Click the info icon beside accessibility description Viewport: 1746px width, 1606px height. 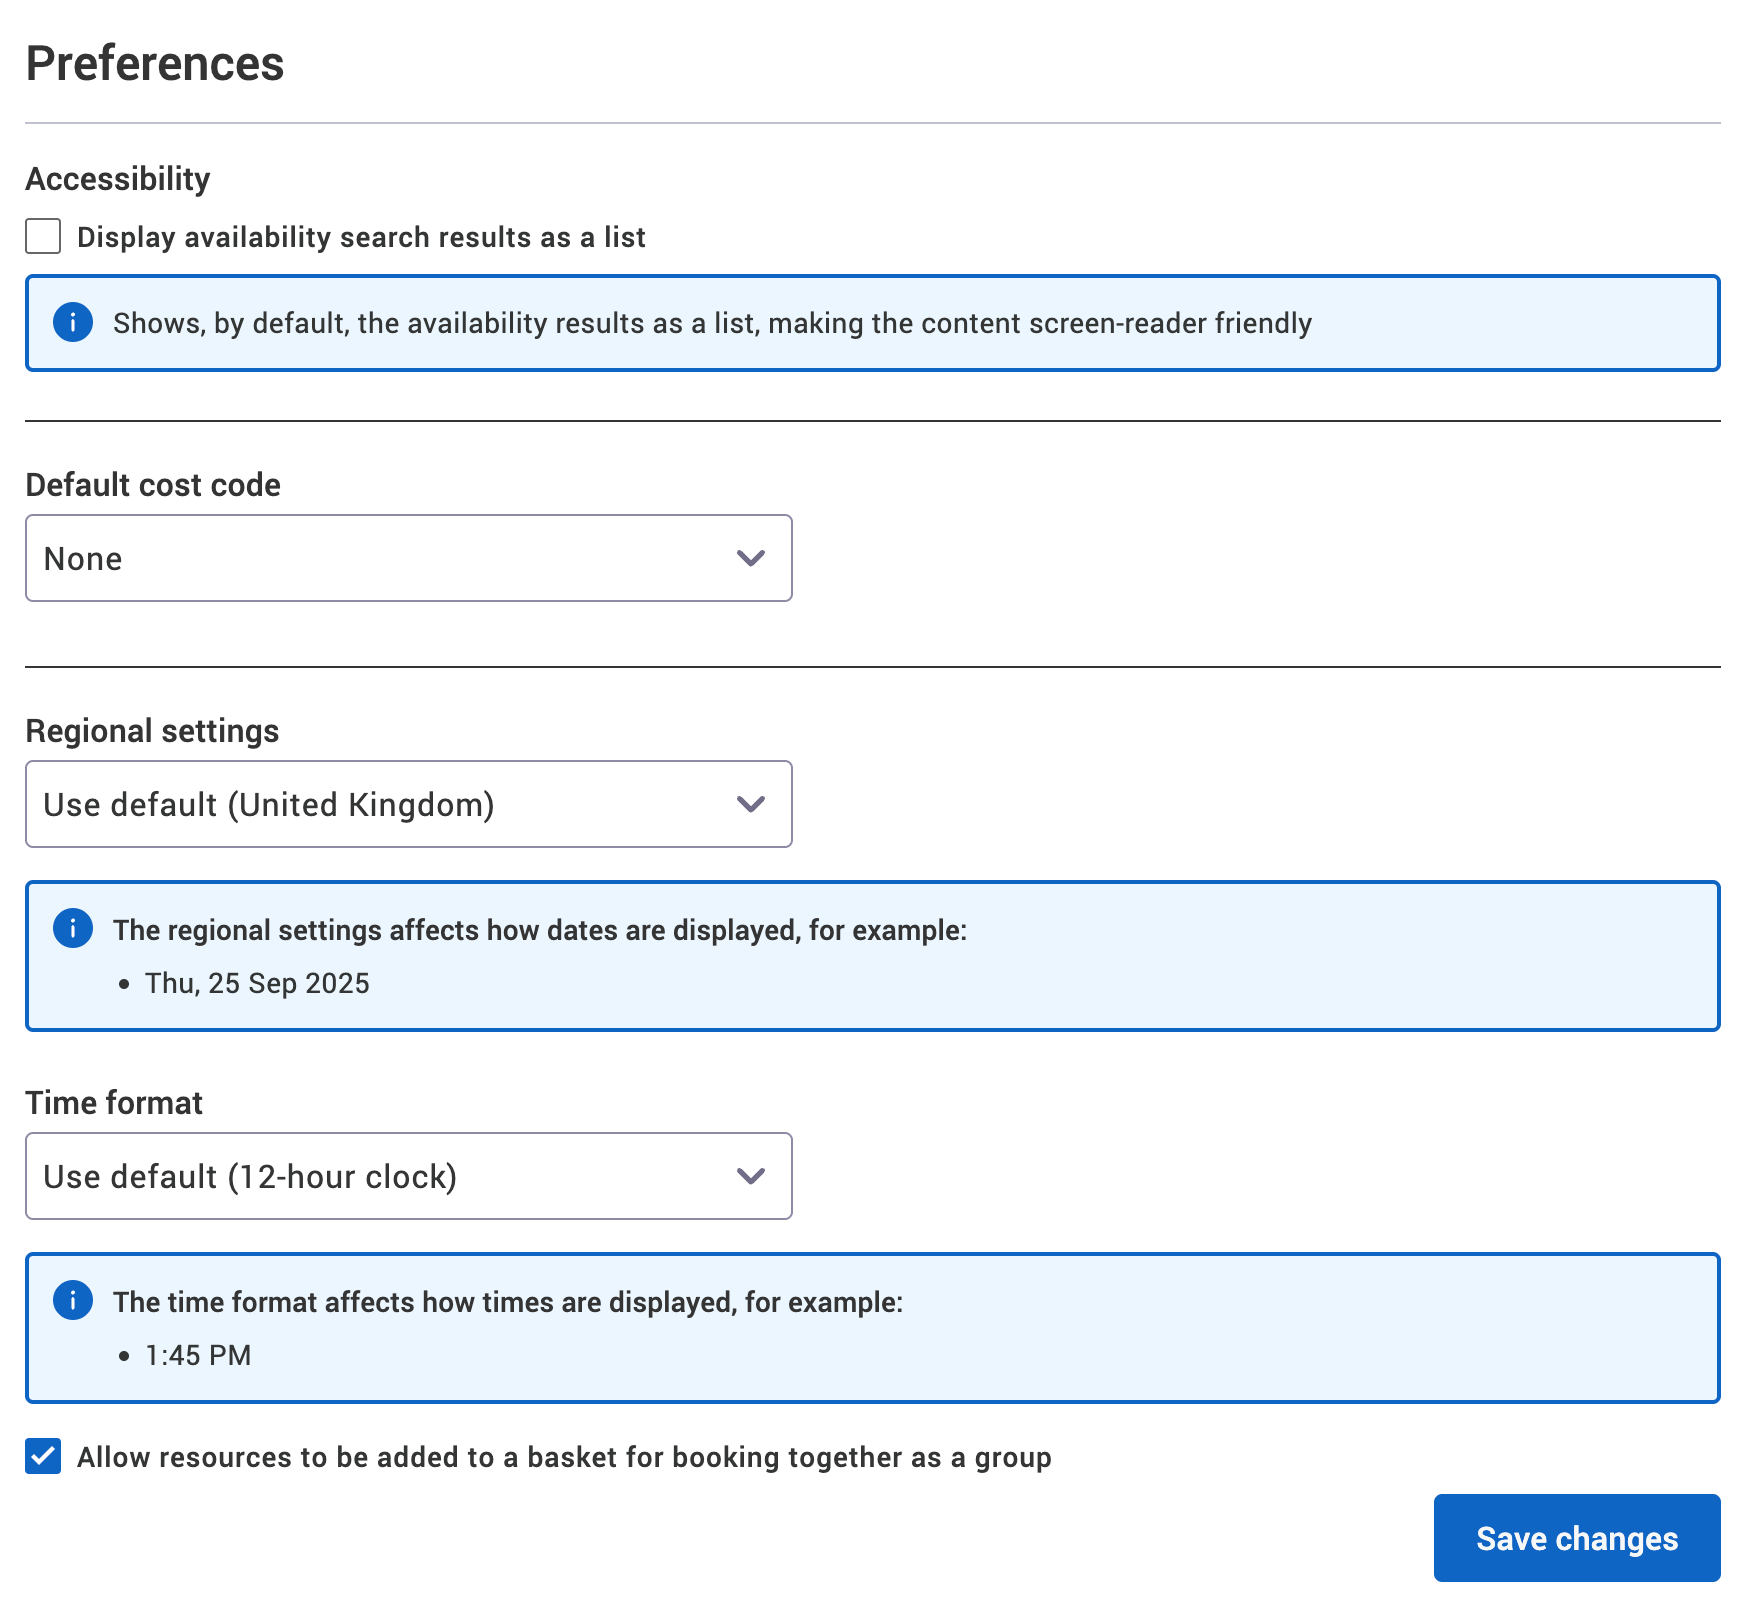[x=72, y=323]
